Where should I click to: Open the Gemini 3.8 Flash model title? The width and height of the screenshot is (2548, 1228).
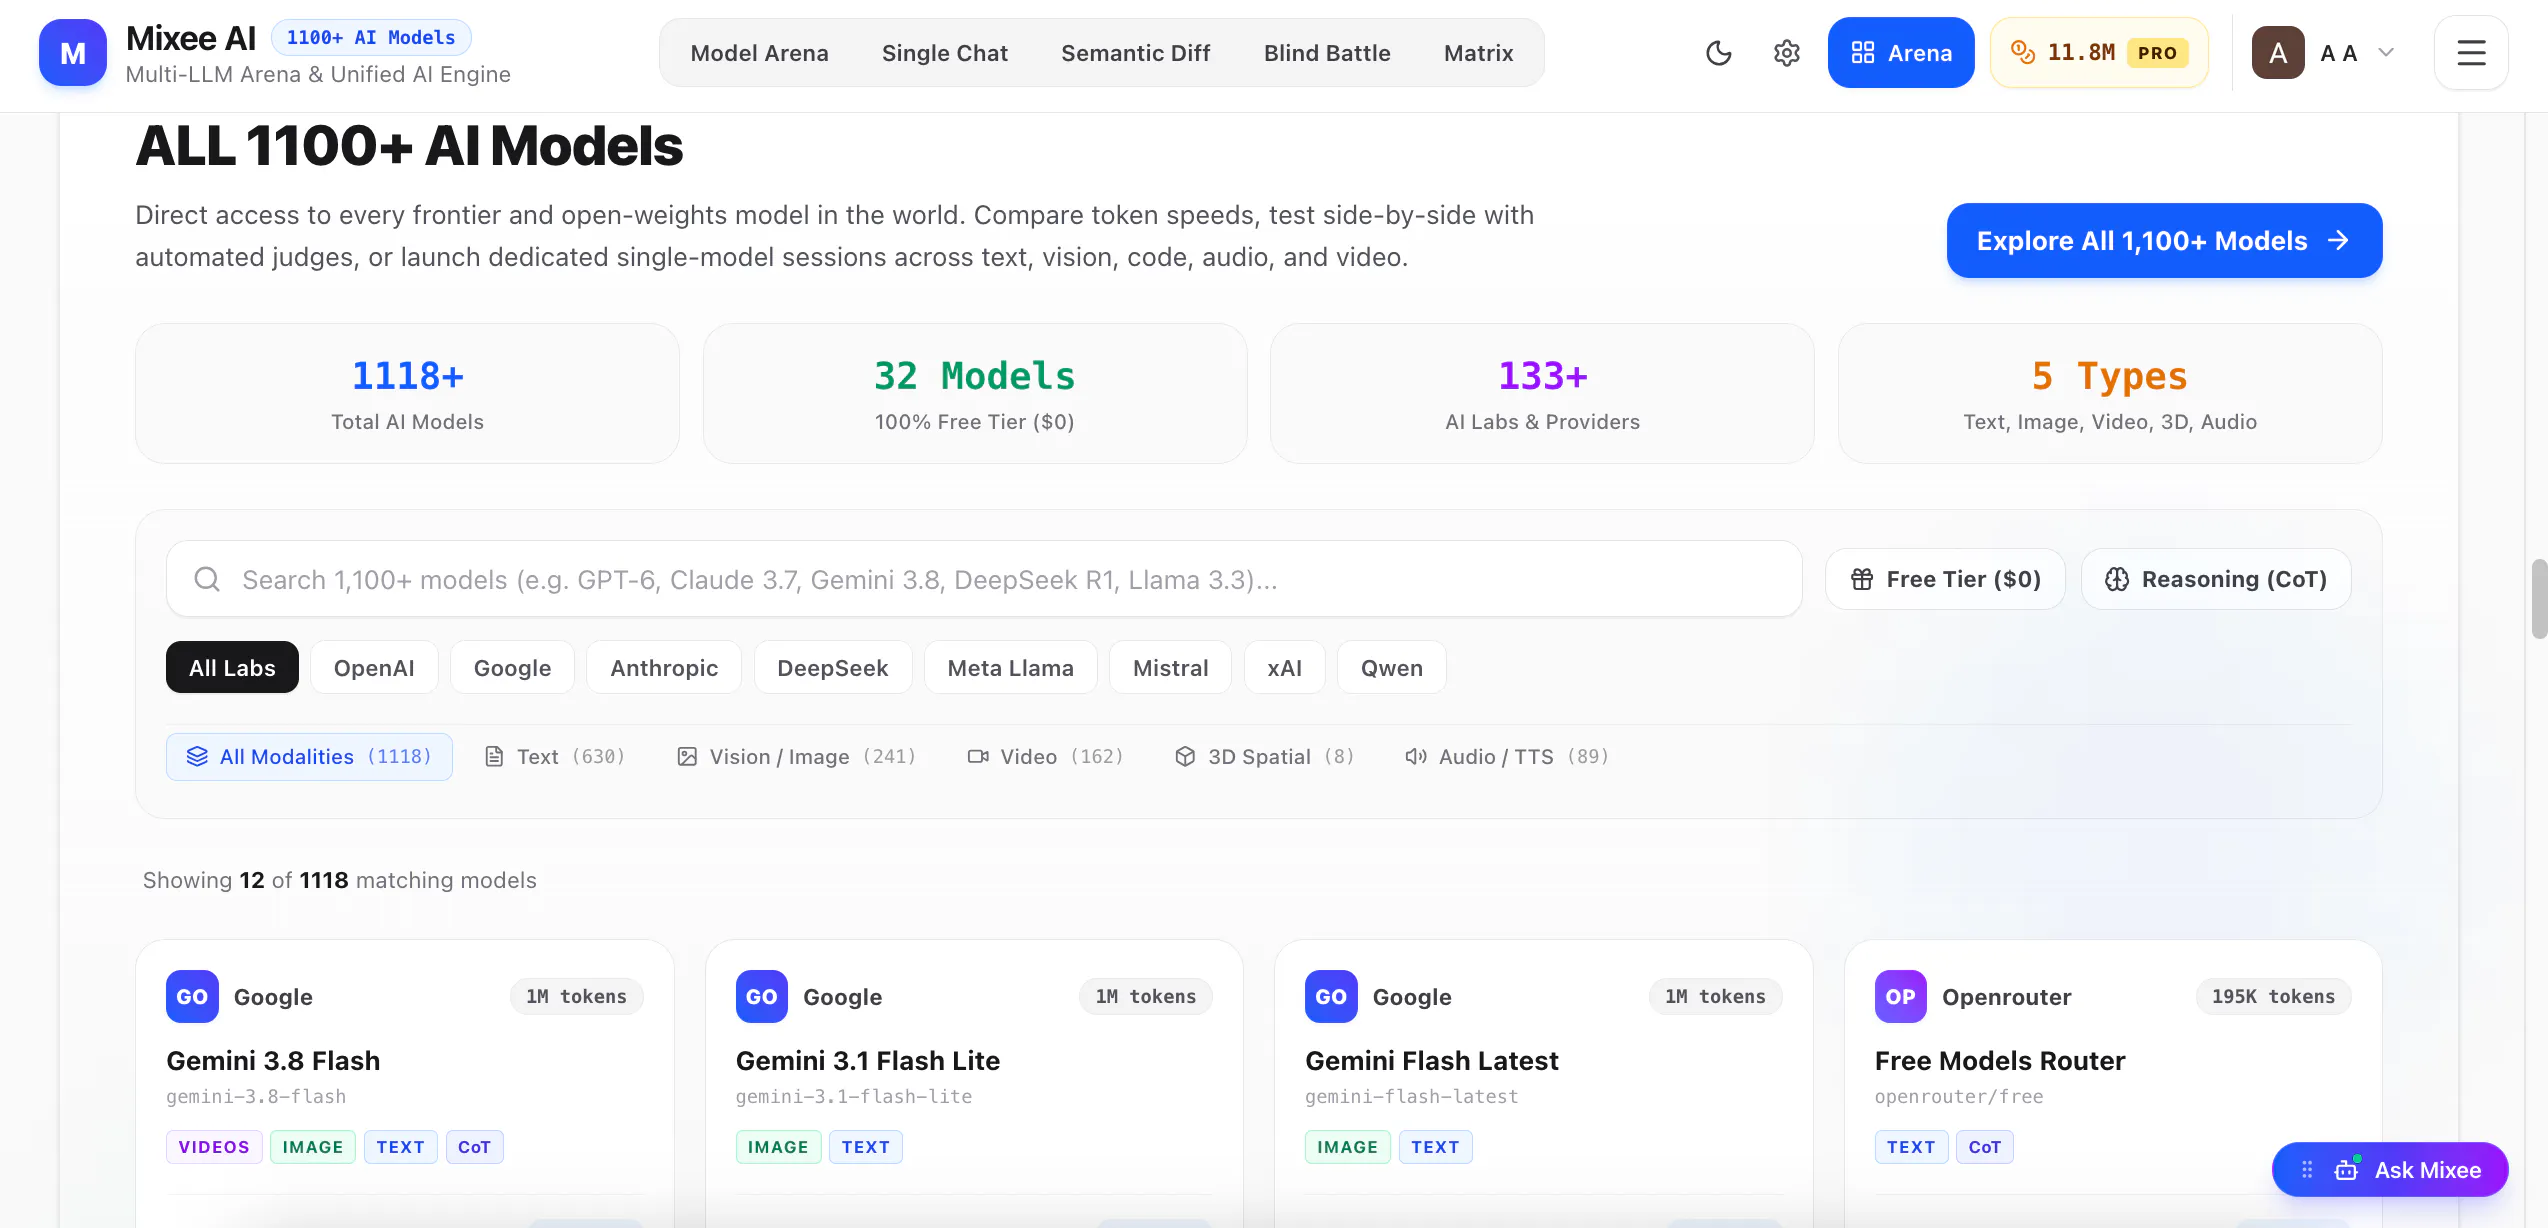point(273,1061)
